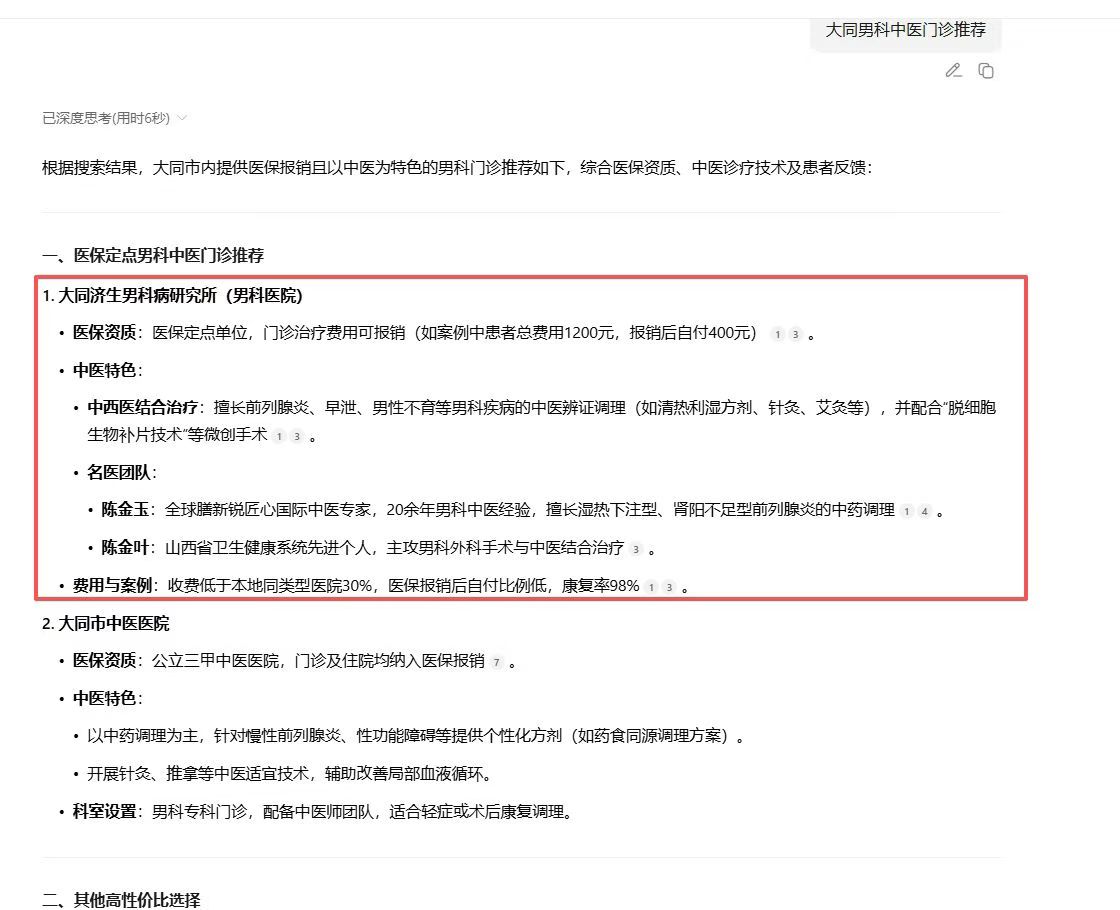Open citation 3 after 康复率98%
This screenshot has height=910, width=1120.
[x=669, y=587]
